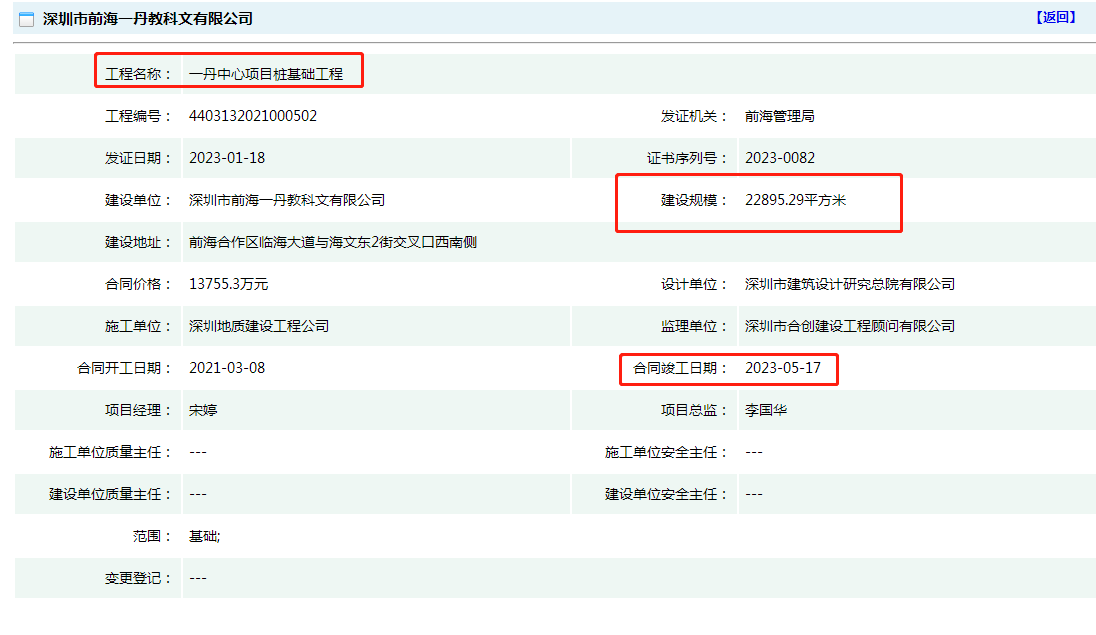Click the 返回 link
The image size is (1096, 635).
pos(1056,17)
